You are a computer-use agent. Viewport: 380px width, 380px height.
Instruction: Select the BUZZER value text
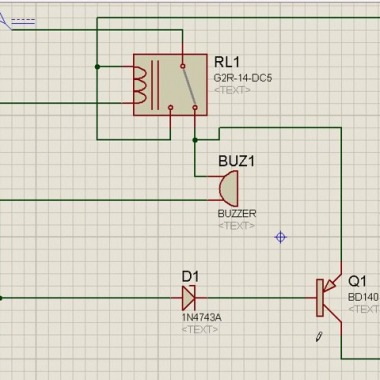(x=237, y=214)
